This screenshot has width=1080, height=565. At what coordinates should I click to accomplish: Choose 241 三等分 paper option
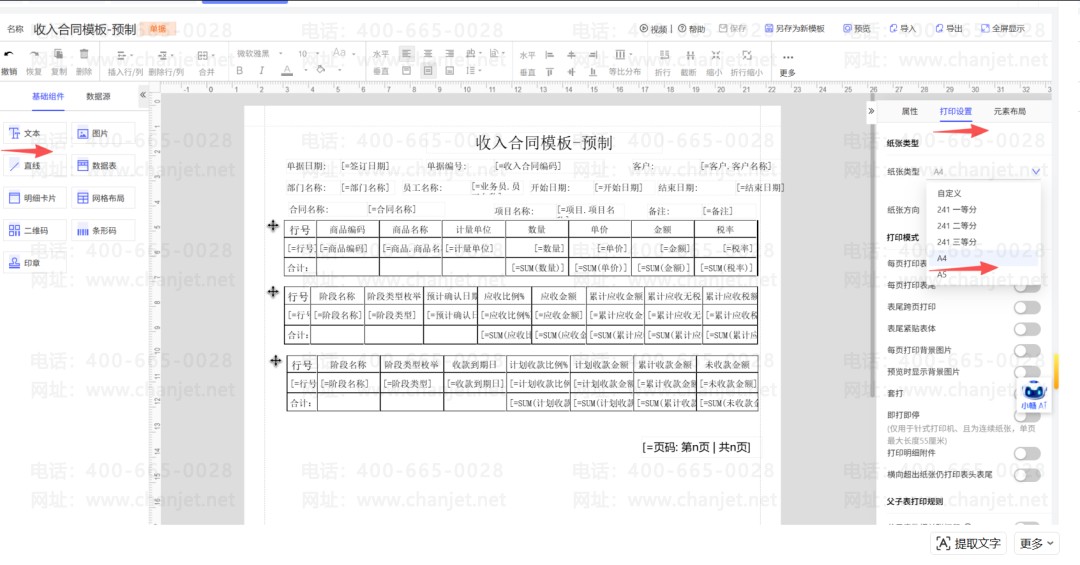(983, 242)
